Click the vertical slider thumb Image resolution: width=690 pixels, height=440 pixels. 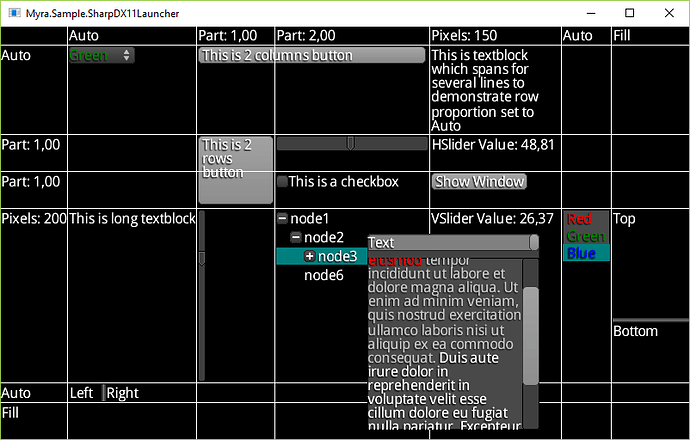pyautogui.click(x=202, y=258)
